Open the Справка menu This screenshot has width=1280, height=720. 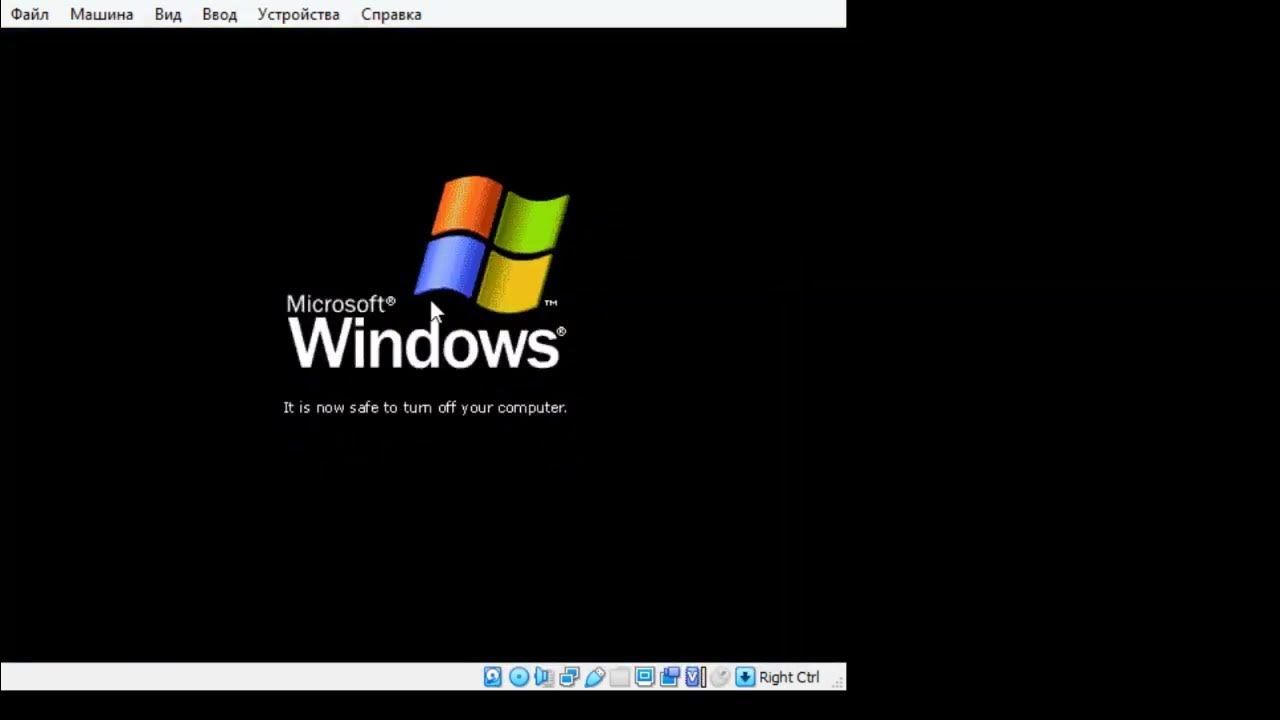(x=391, y=14)
